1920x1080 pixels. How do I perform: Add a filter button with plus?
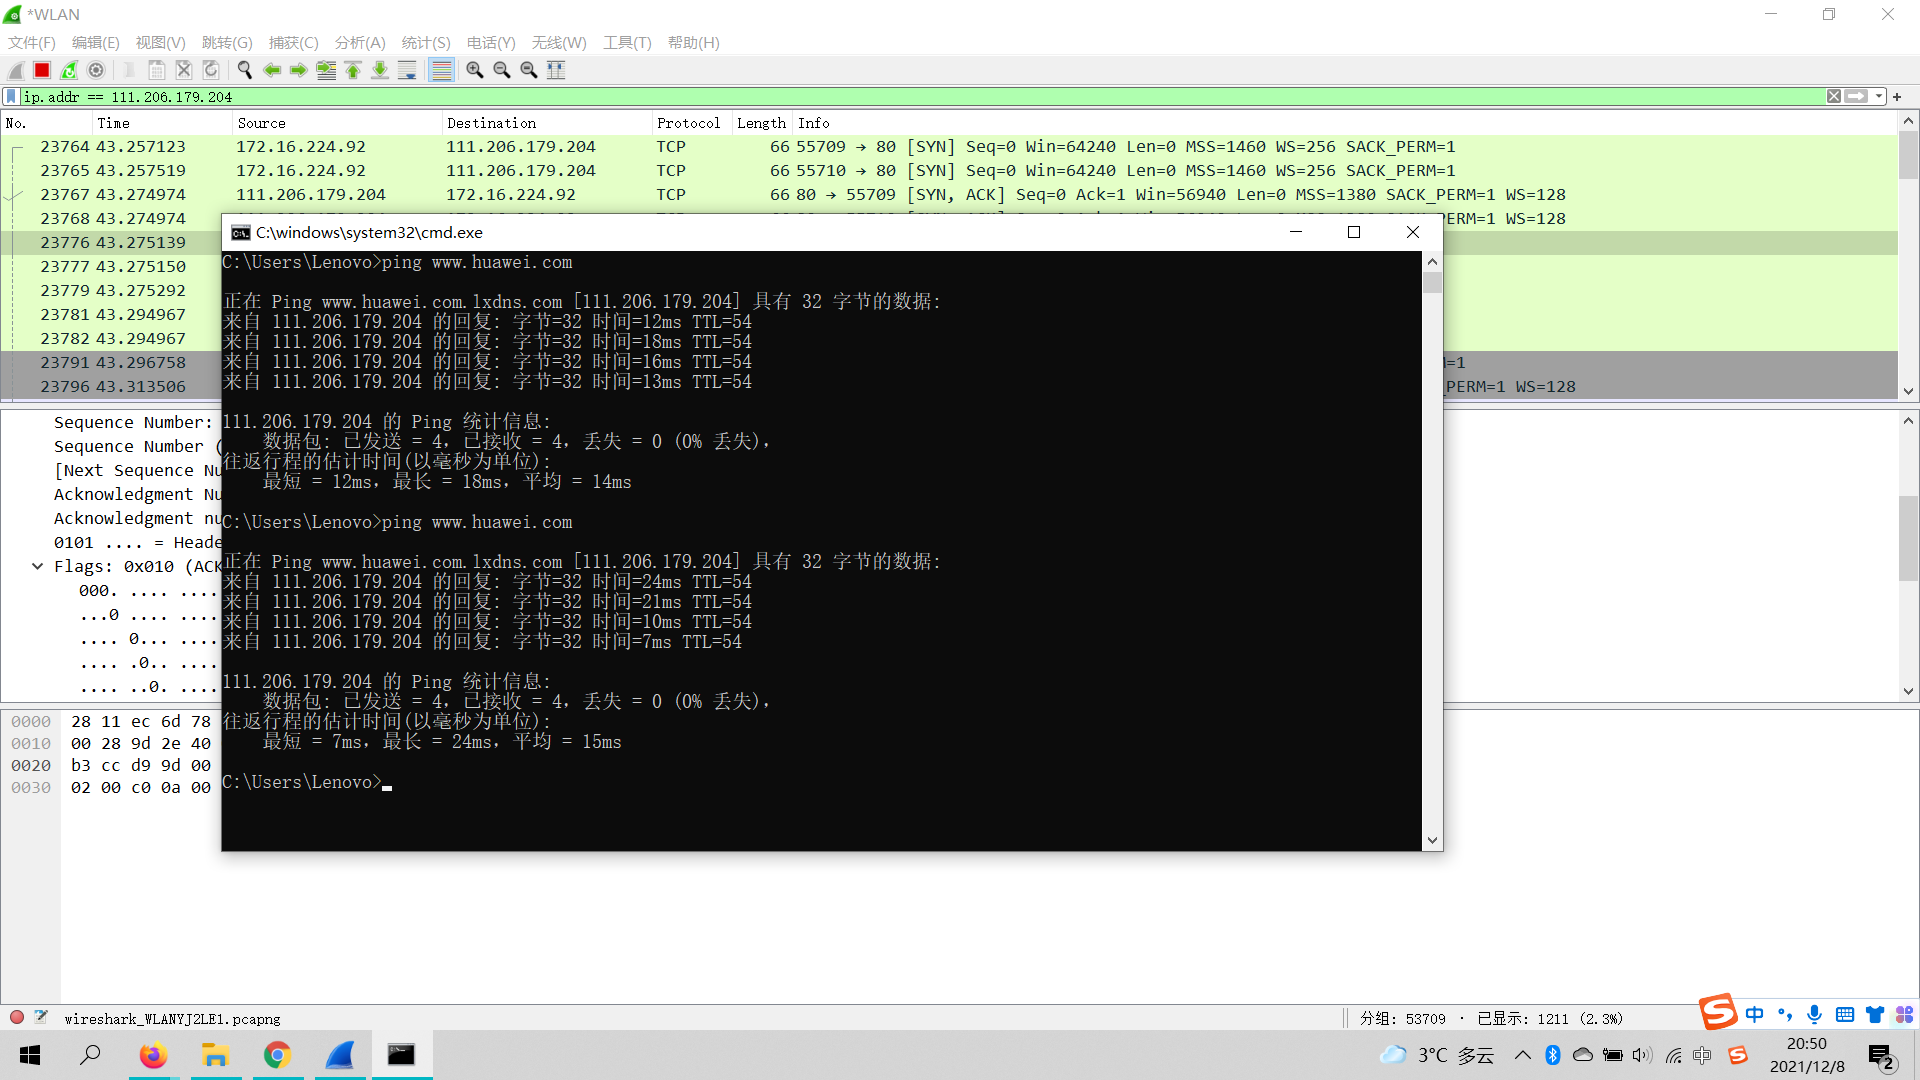tap(1897, 97)
